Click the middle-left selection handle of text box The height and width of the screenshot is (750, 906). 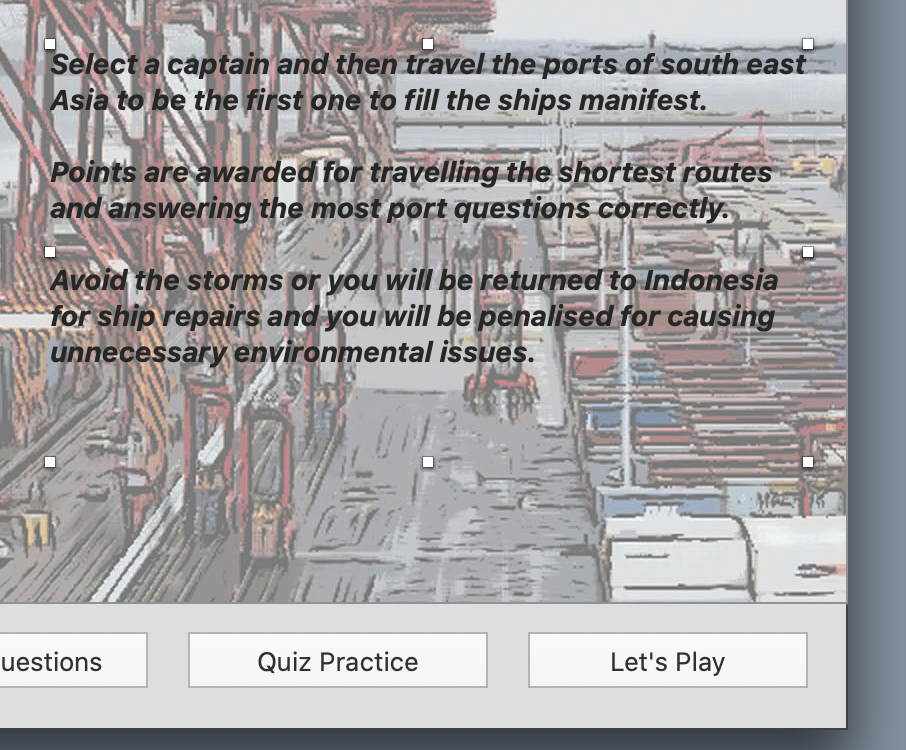click(x=50, y=252)
